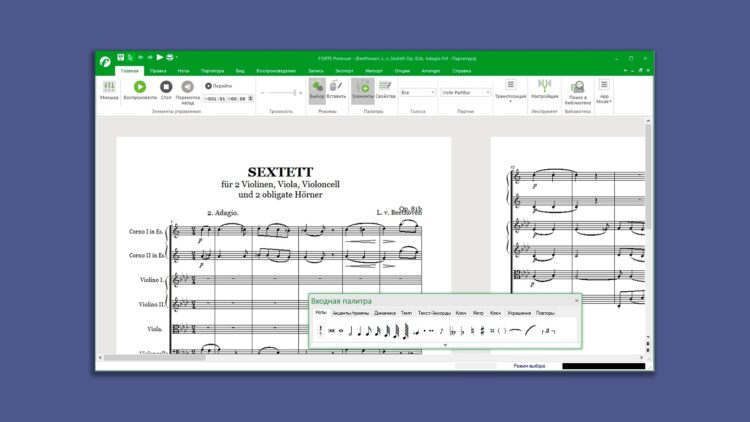Image resolution: width=750 pixels, height=422 pixels.
Task: Click the Перемотка назад rewind icon
Action: point(187,89)
